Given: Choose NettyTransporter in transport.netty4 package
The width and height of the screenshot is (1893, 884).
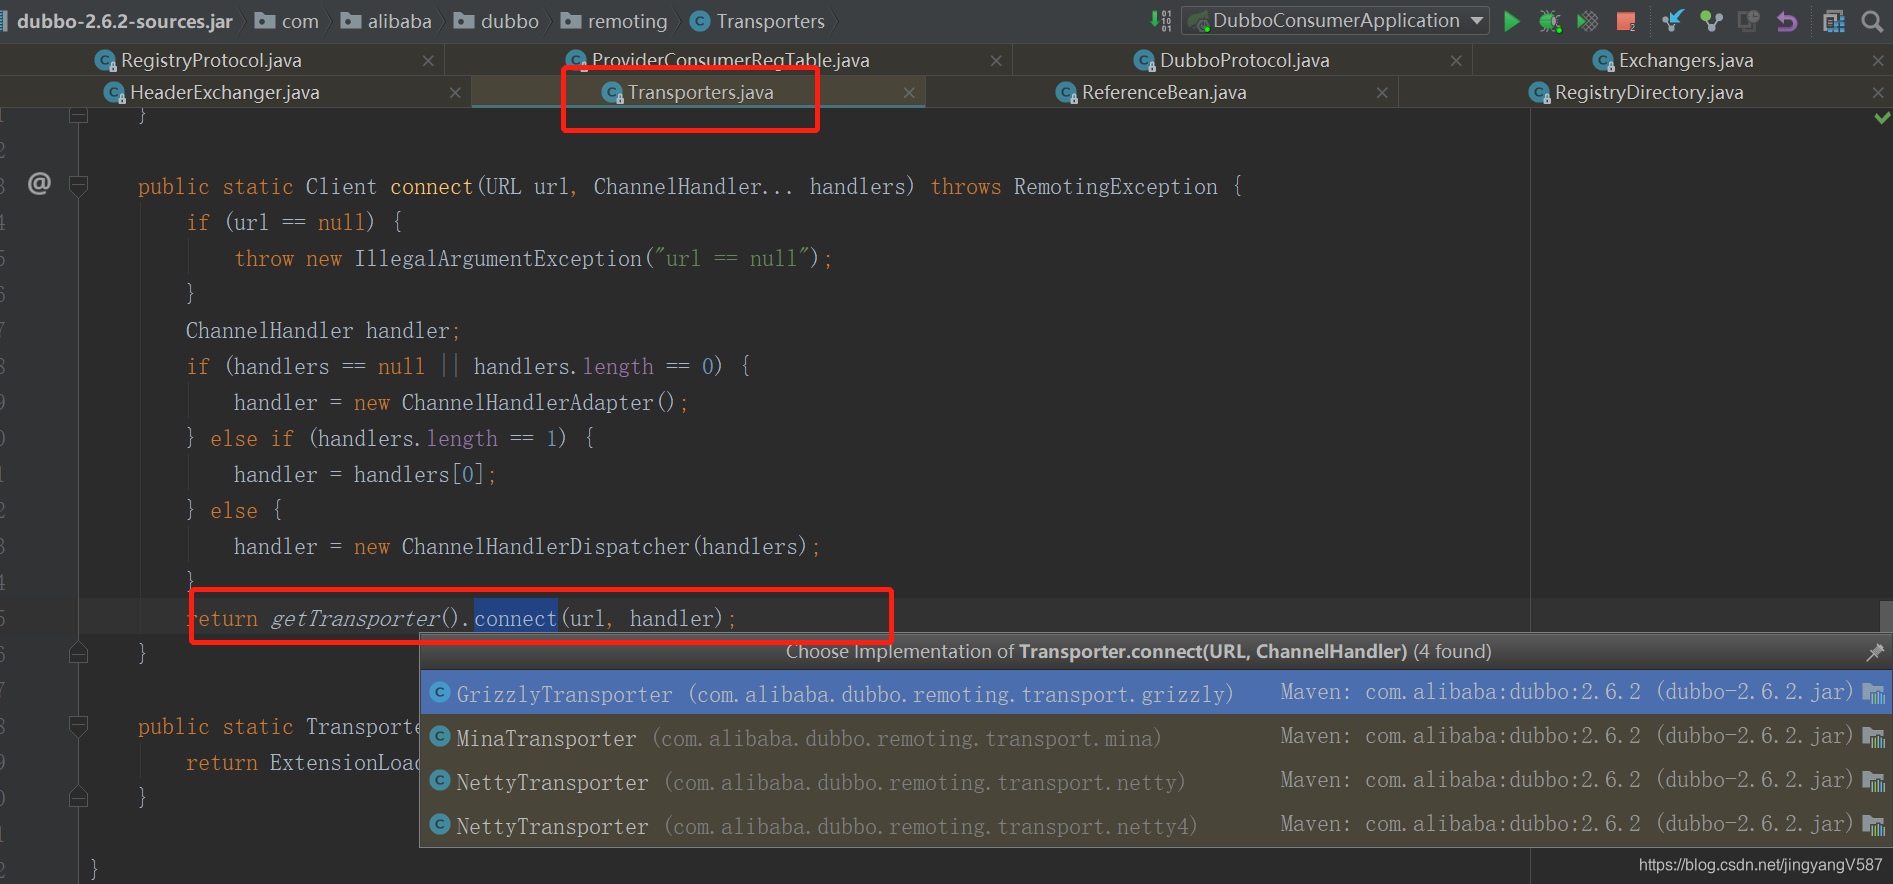Looking at the screenshot, I should pos(1156,826).
